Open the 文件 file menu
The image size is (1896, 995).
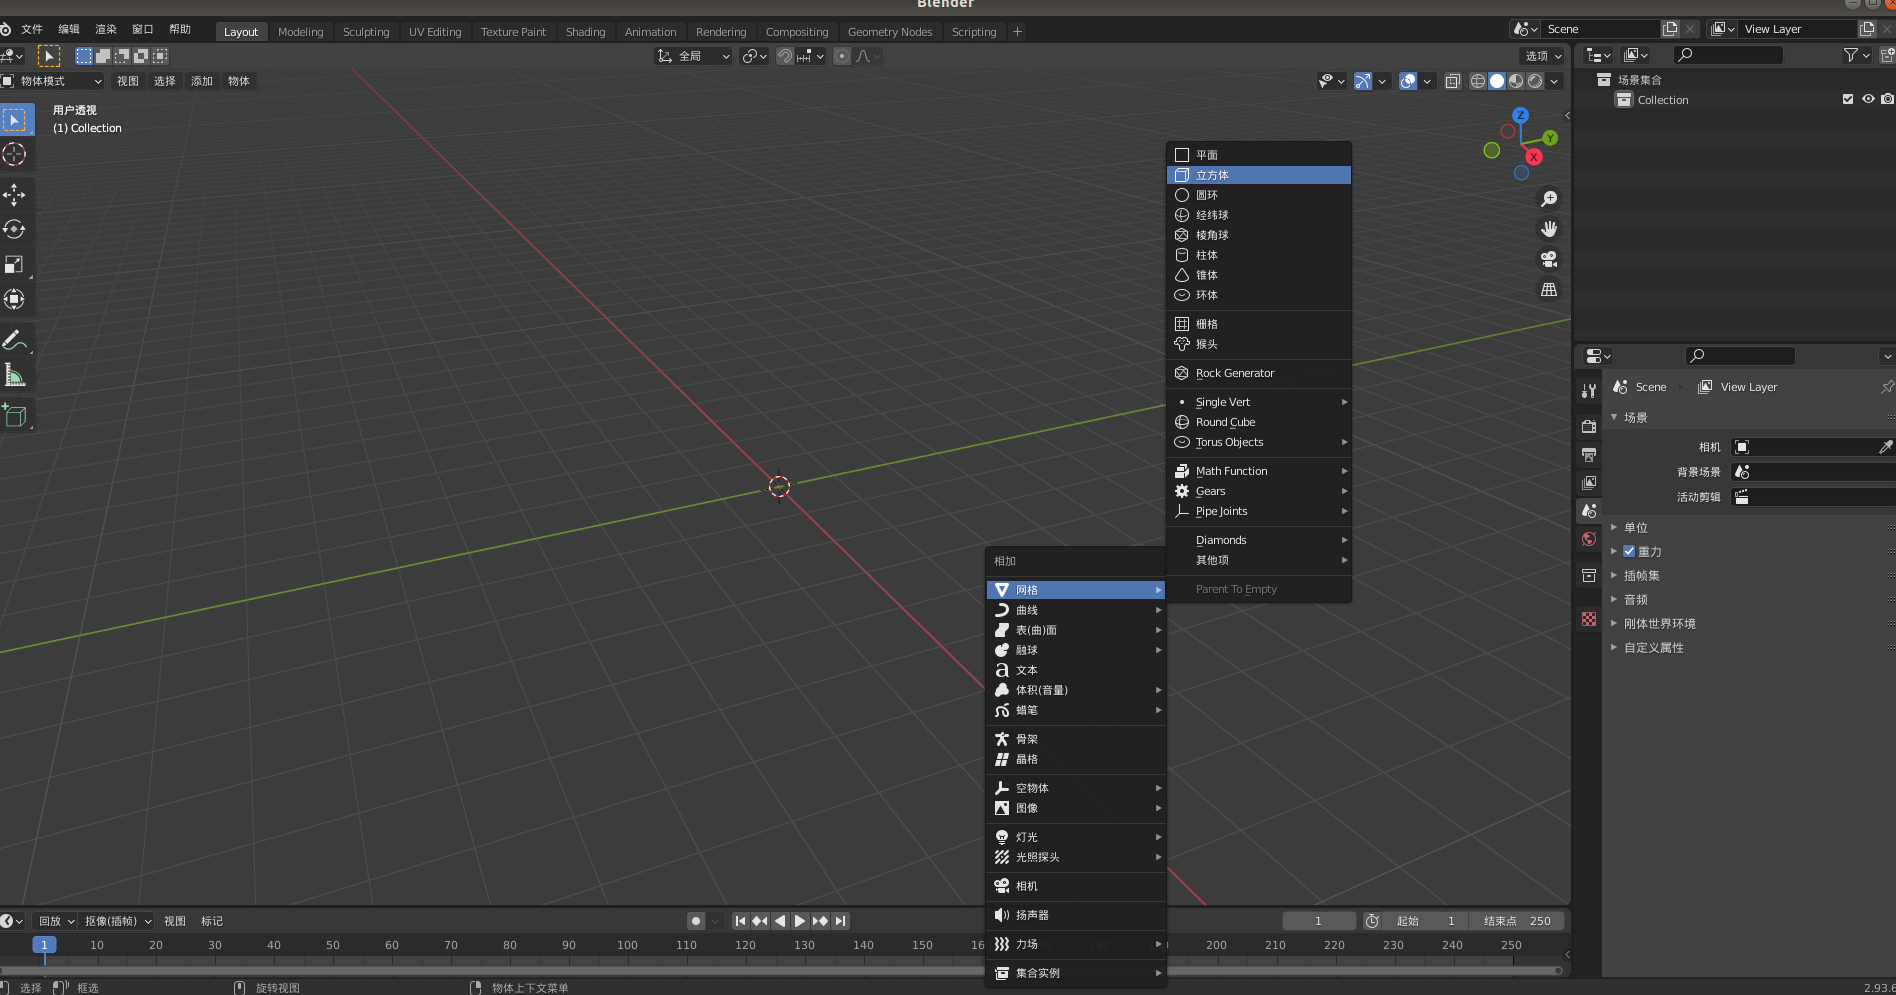[x=32, y=29]
